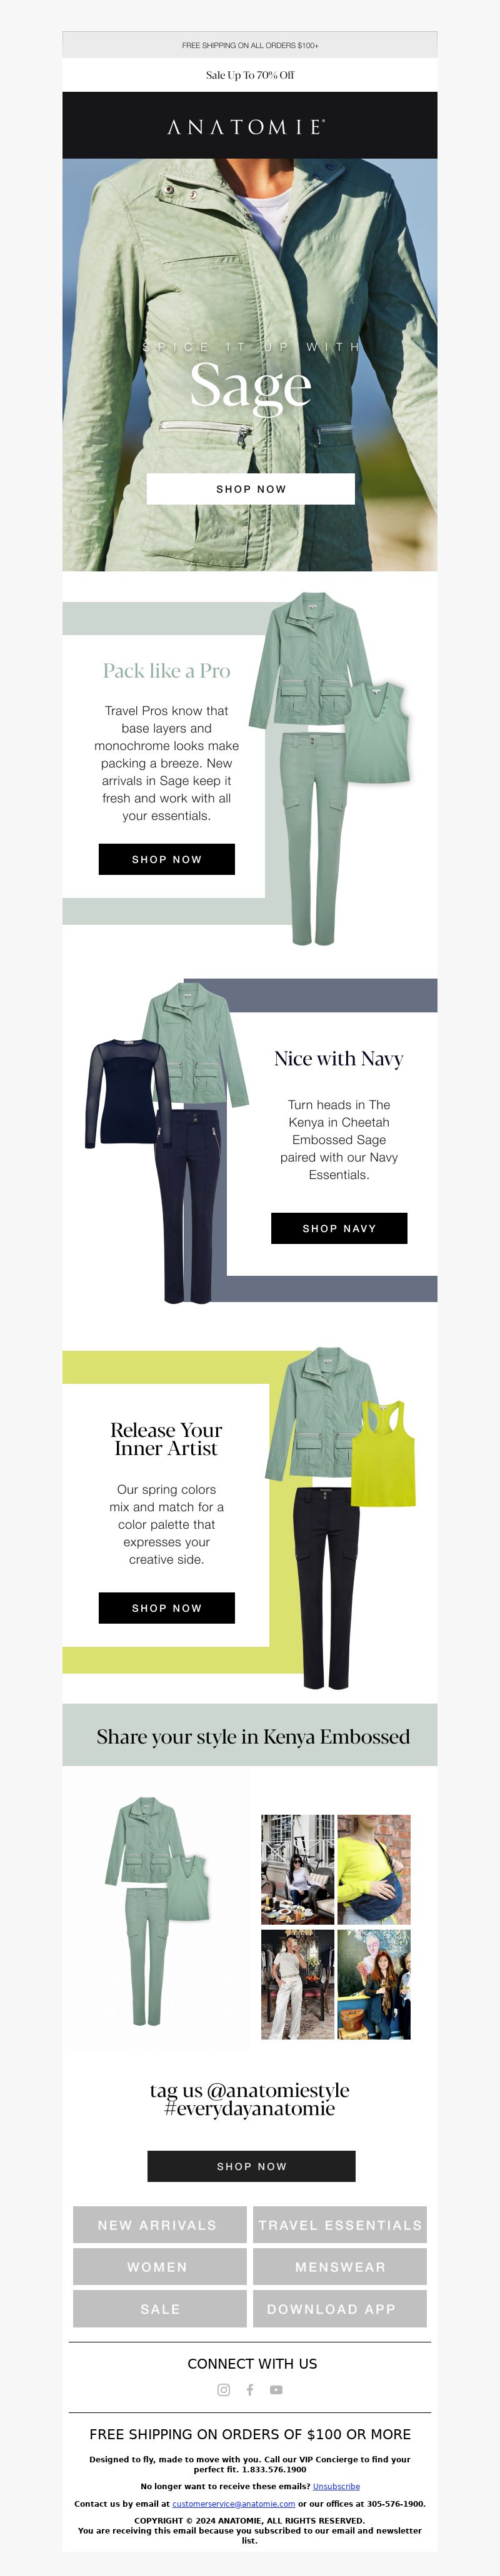Image resolution: width=500 pixels, height=2576 pixels.
Task: Open the Facebook social icon
Action: point(250,2390)
